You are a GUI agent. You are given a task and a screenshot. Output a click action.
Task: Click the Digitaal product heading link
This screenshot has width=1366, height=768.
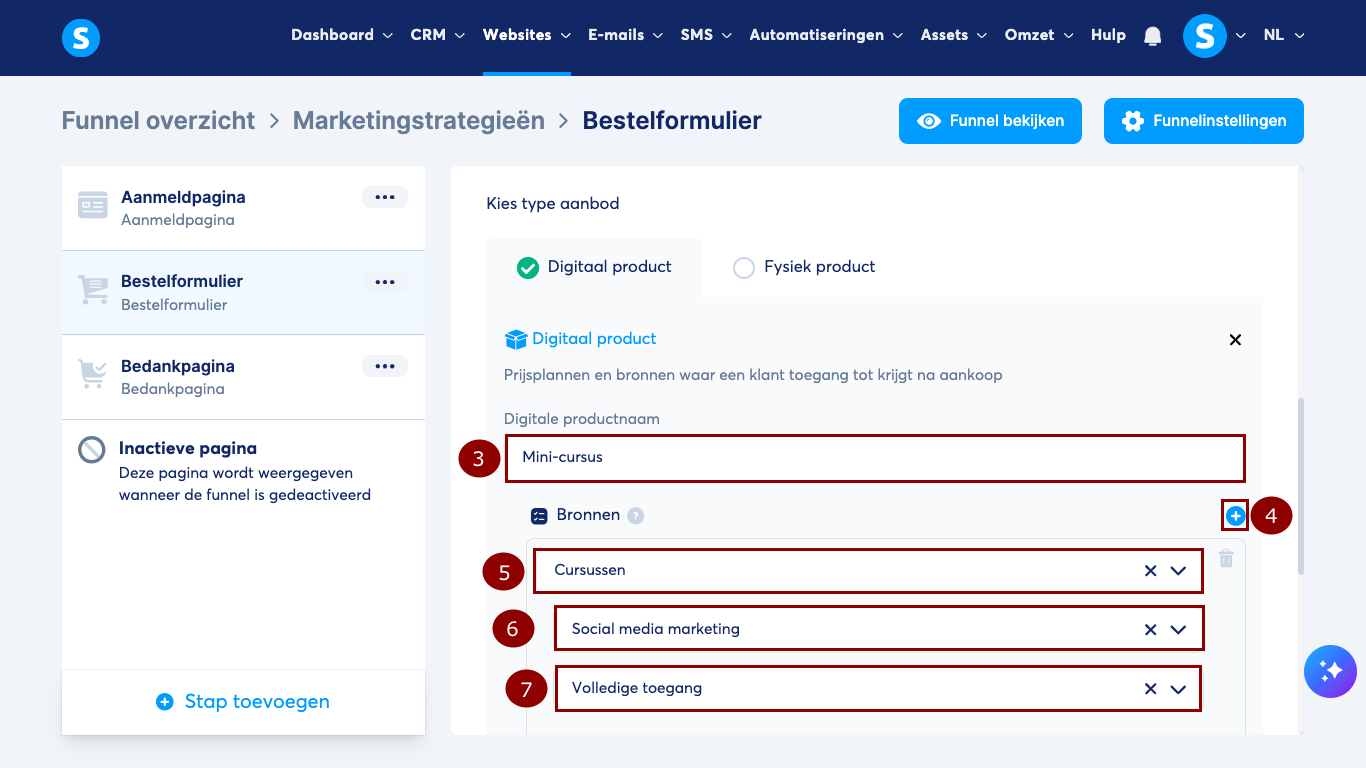[594, 339]
